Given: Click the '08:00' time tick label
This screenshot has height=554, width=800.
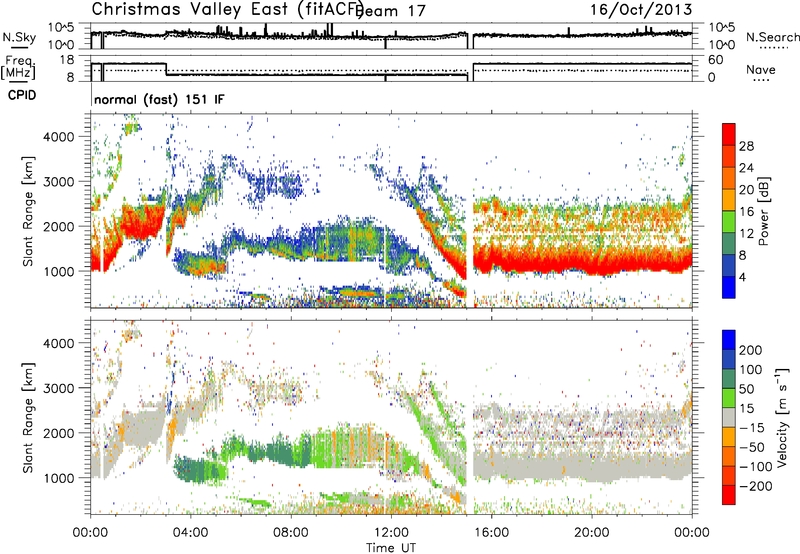Looking at the screenshot, I should tap(291, 533).
